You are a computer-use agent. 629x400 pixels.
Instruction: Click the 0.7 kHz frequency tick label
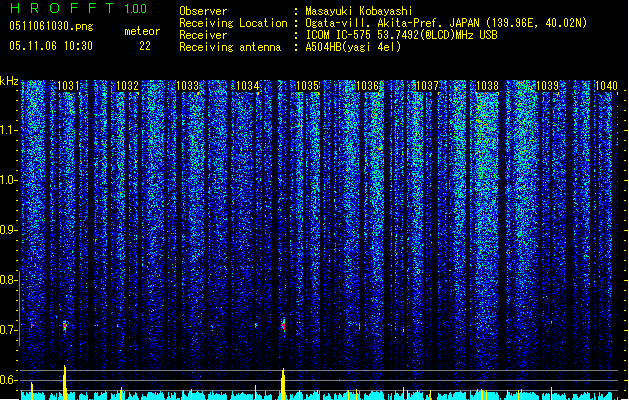coord(8,330)
